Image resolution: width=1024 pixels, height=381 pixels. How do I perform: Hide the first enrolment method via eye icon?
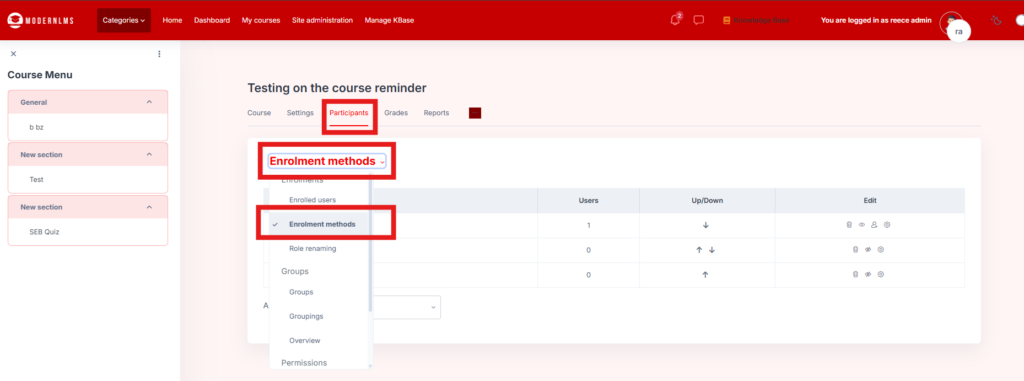[x=861, y=224]
